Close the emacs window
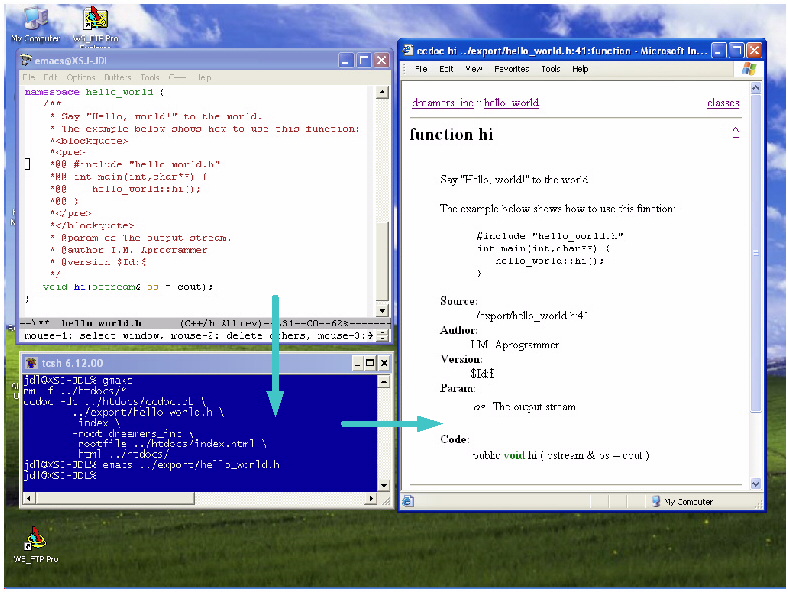This screenshot has height=595, width=788. [x=382, y=61]
